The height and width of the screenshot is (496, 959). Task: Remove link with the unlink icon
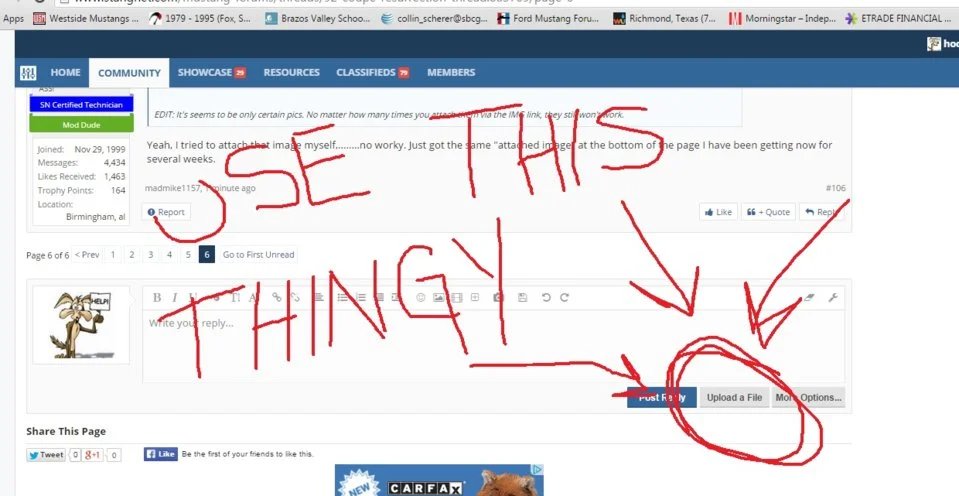click(x=295, y=298)
